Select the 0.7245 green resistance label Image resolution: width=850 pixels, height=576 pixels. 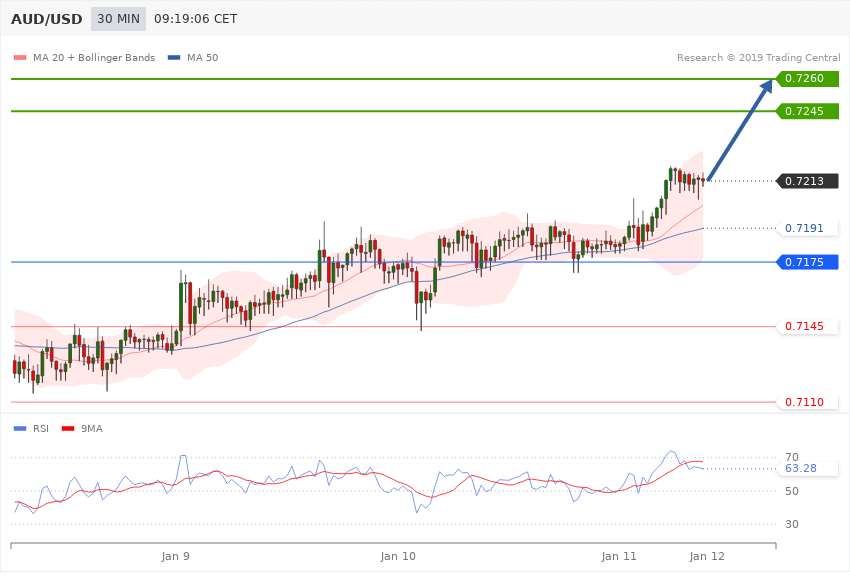click(808, 111)
